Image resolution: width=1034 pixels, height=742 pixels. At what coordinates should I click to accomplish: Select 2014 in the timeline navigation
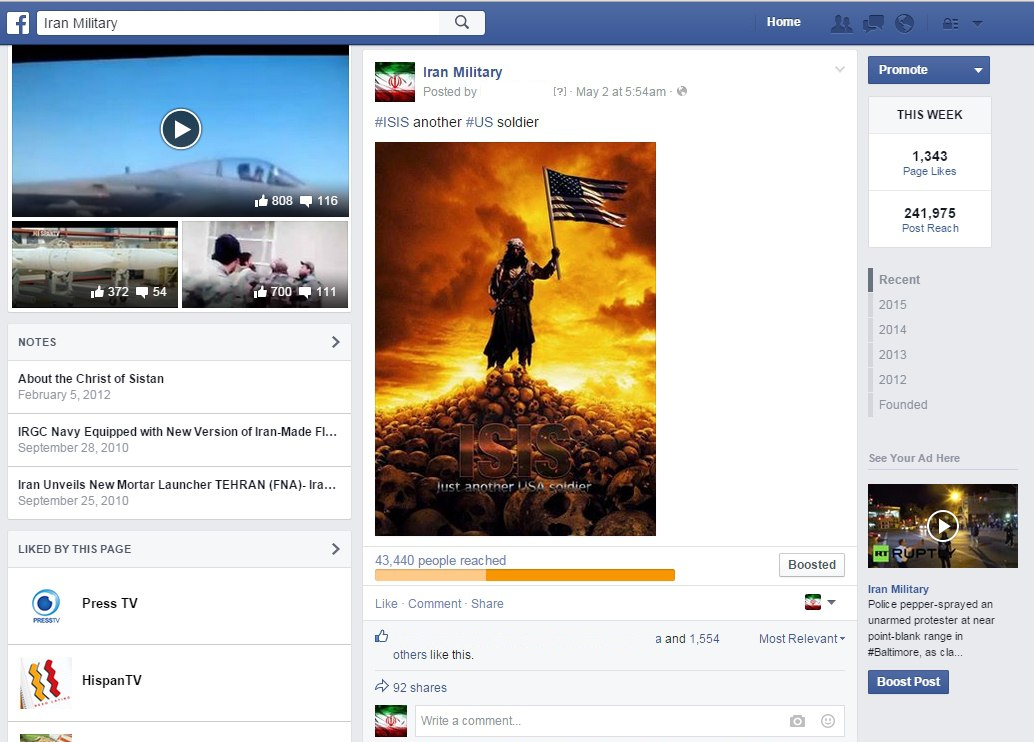tap(892, 330)
